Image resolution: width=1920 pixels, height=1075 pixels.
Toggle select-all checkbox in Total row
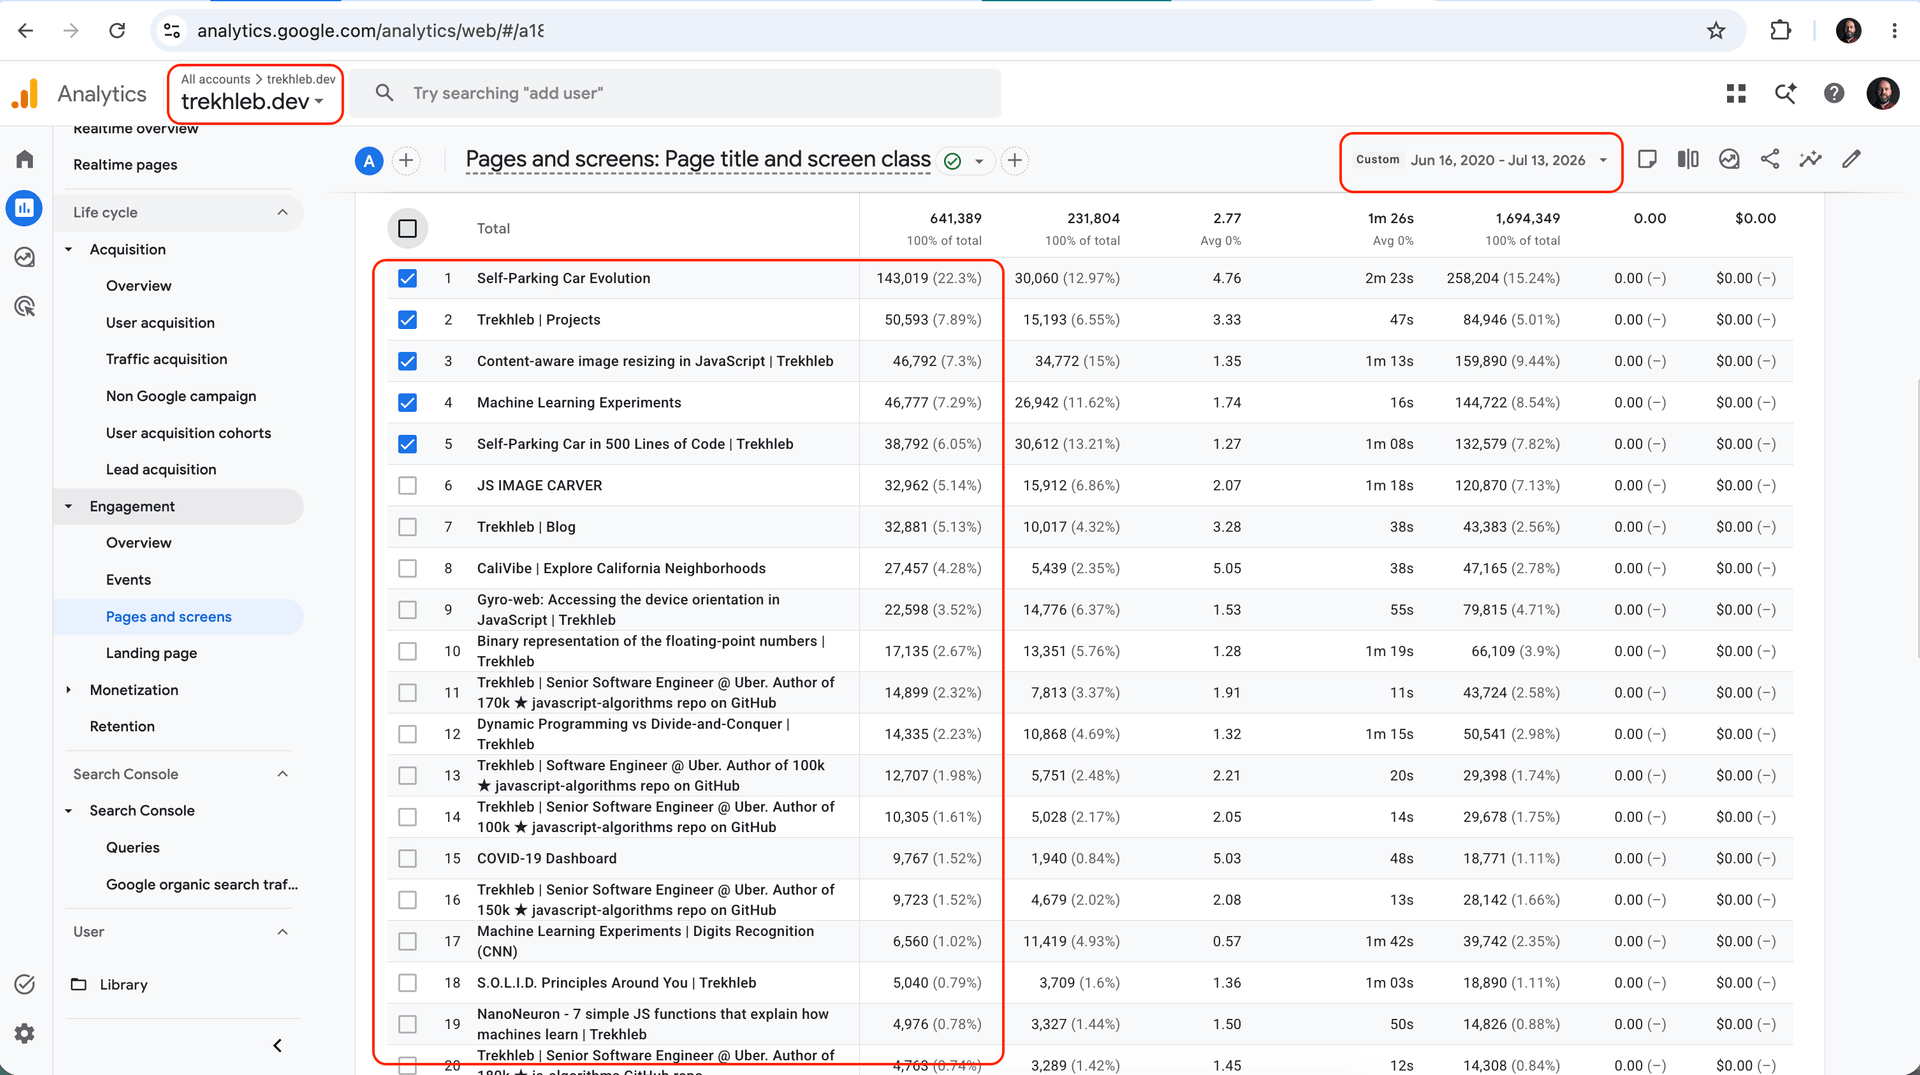pyautogui.click(x=407, y=229)
